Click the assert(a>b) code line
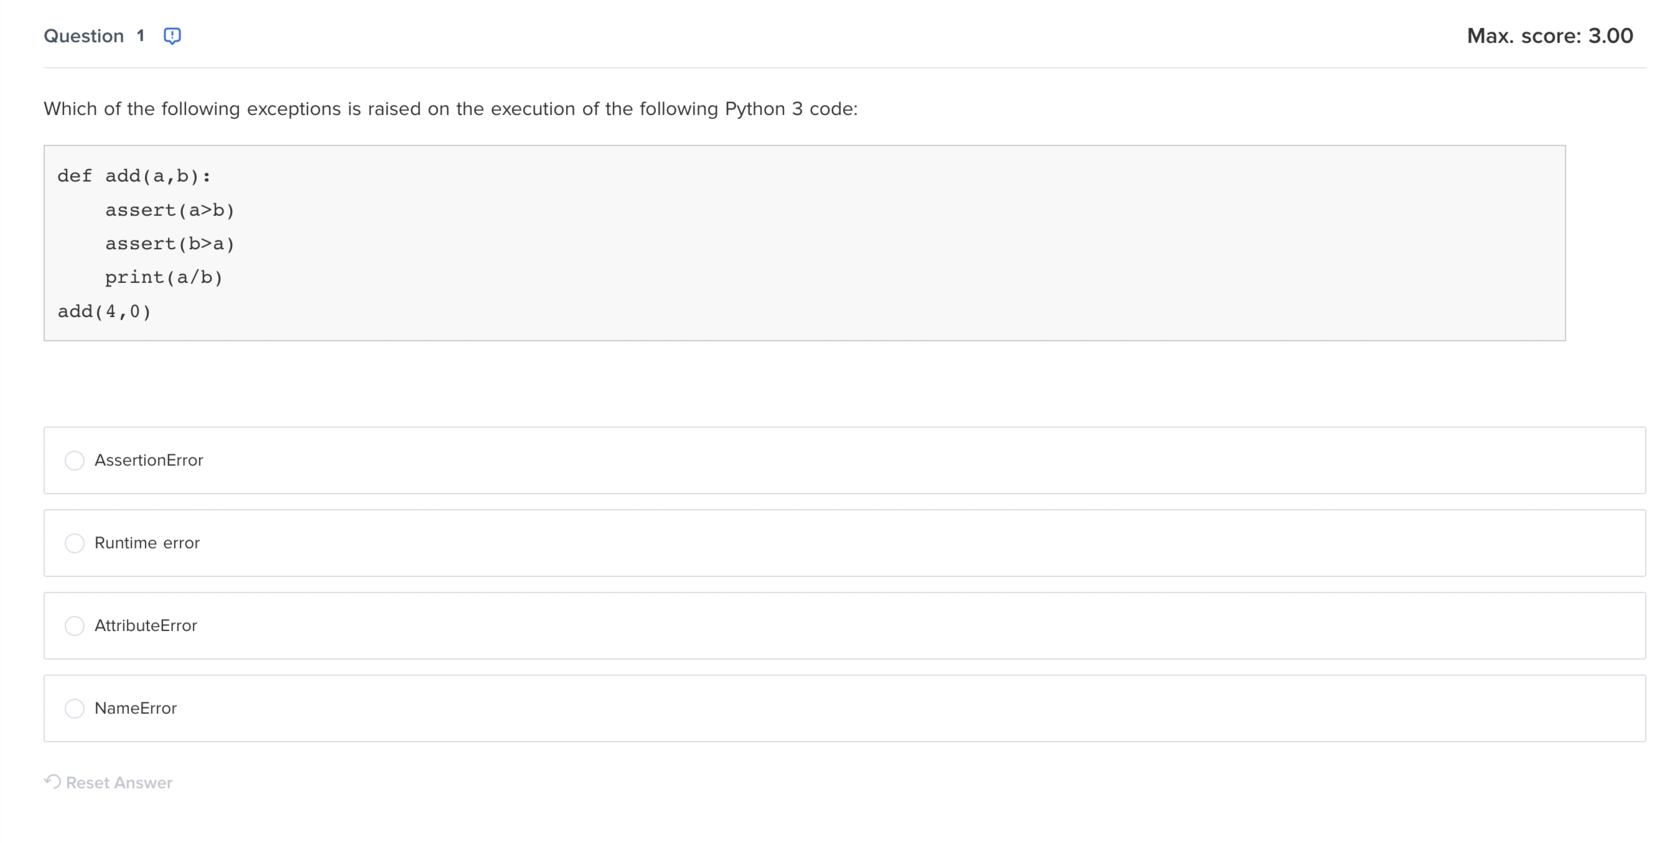Screen dimensions: 1680x843 [x=170, y=210]
